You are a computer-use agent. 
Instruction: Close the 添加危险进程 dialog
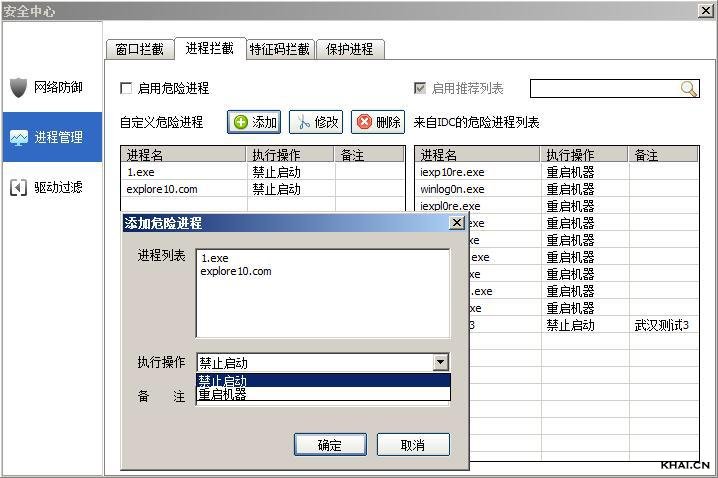point(457,223)
